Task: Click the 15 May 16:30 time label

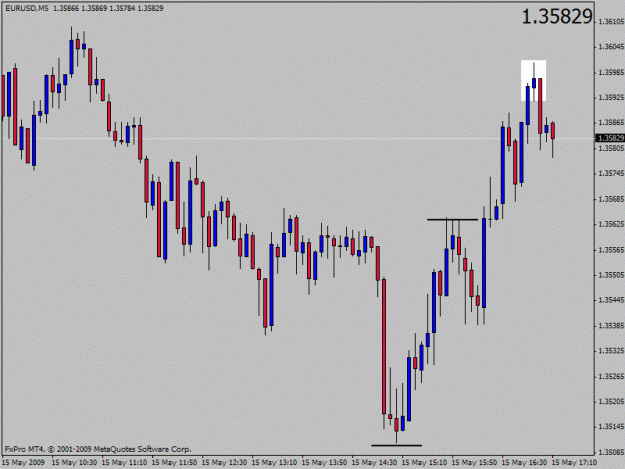Action: [x=525, y=463]
